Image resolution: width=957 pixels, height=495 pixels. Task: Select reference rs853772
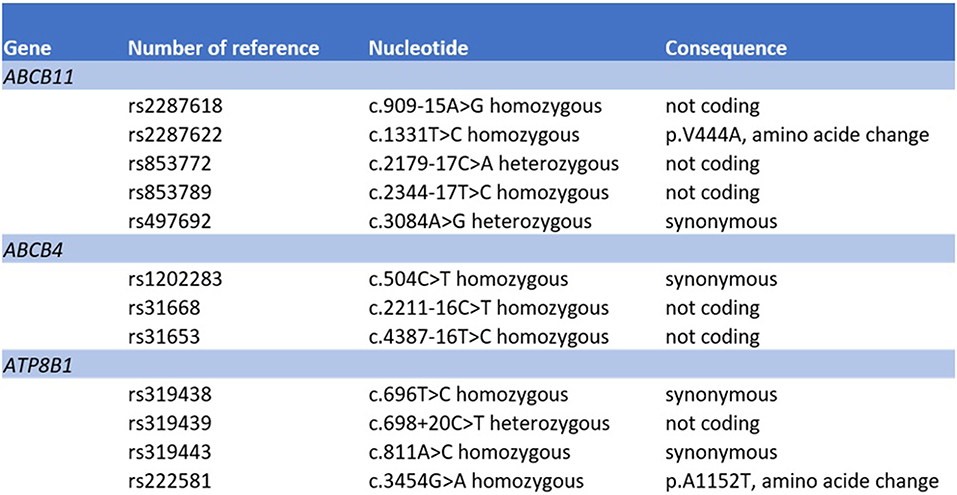169,164
